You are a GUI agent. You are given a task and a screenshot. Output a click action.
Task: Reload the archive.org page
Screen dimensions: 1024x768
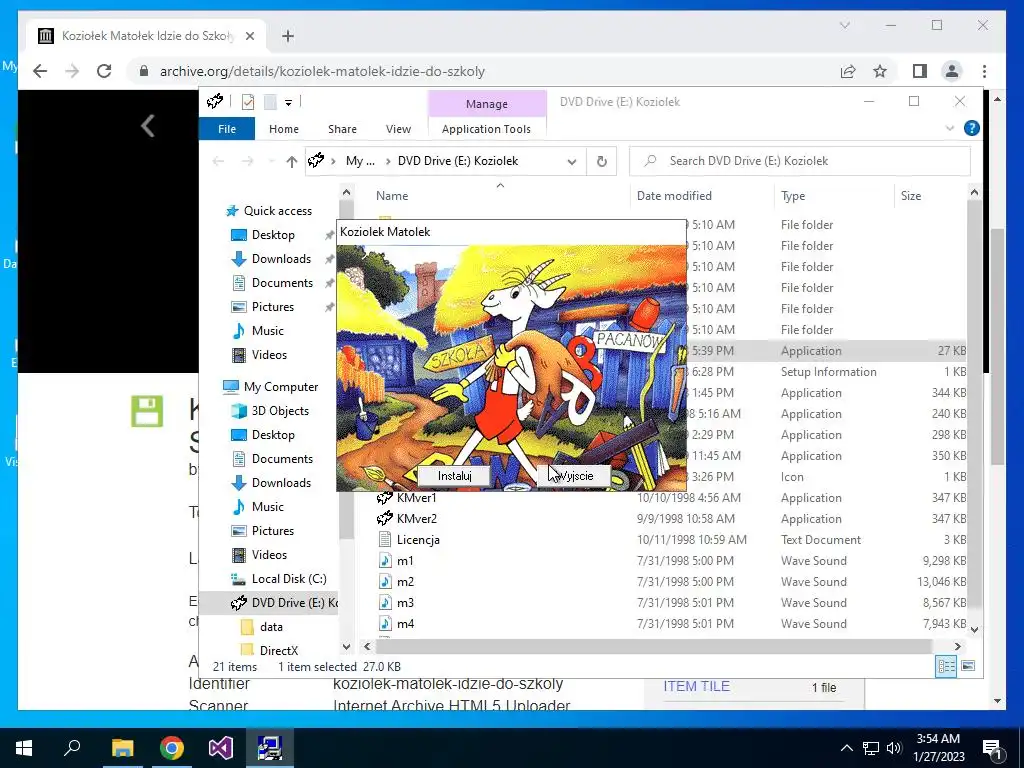click(x=104, y=71)
